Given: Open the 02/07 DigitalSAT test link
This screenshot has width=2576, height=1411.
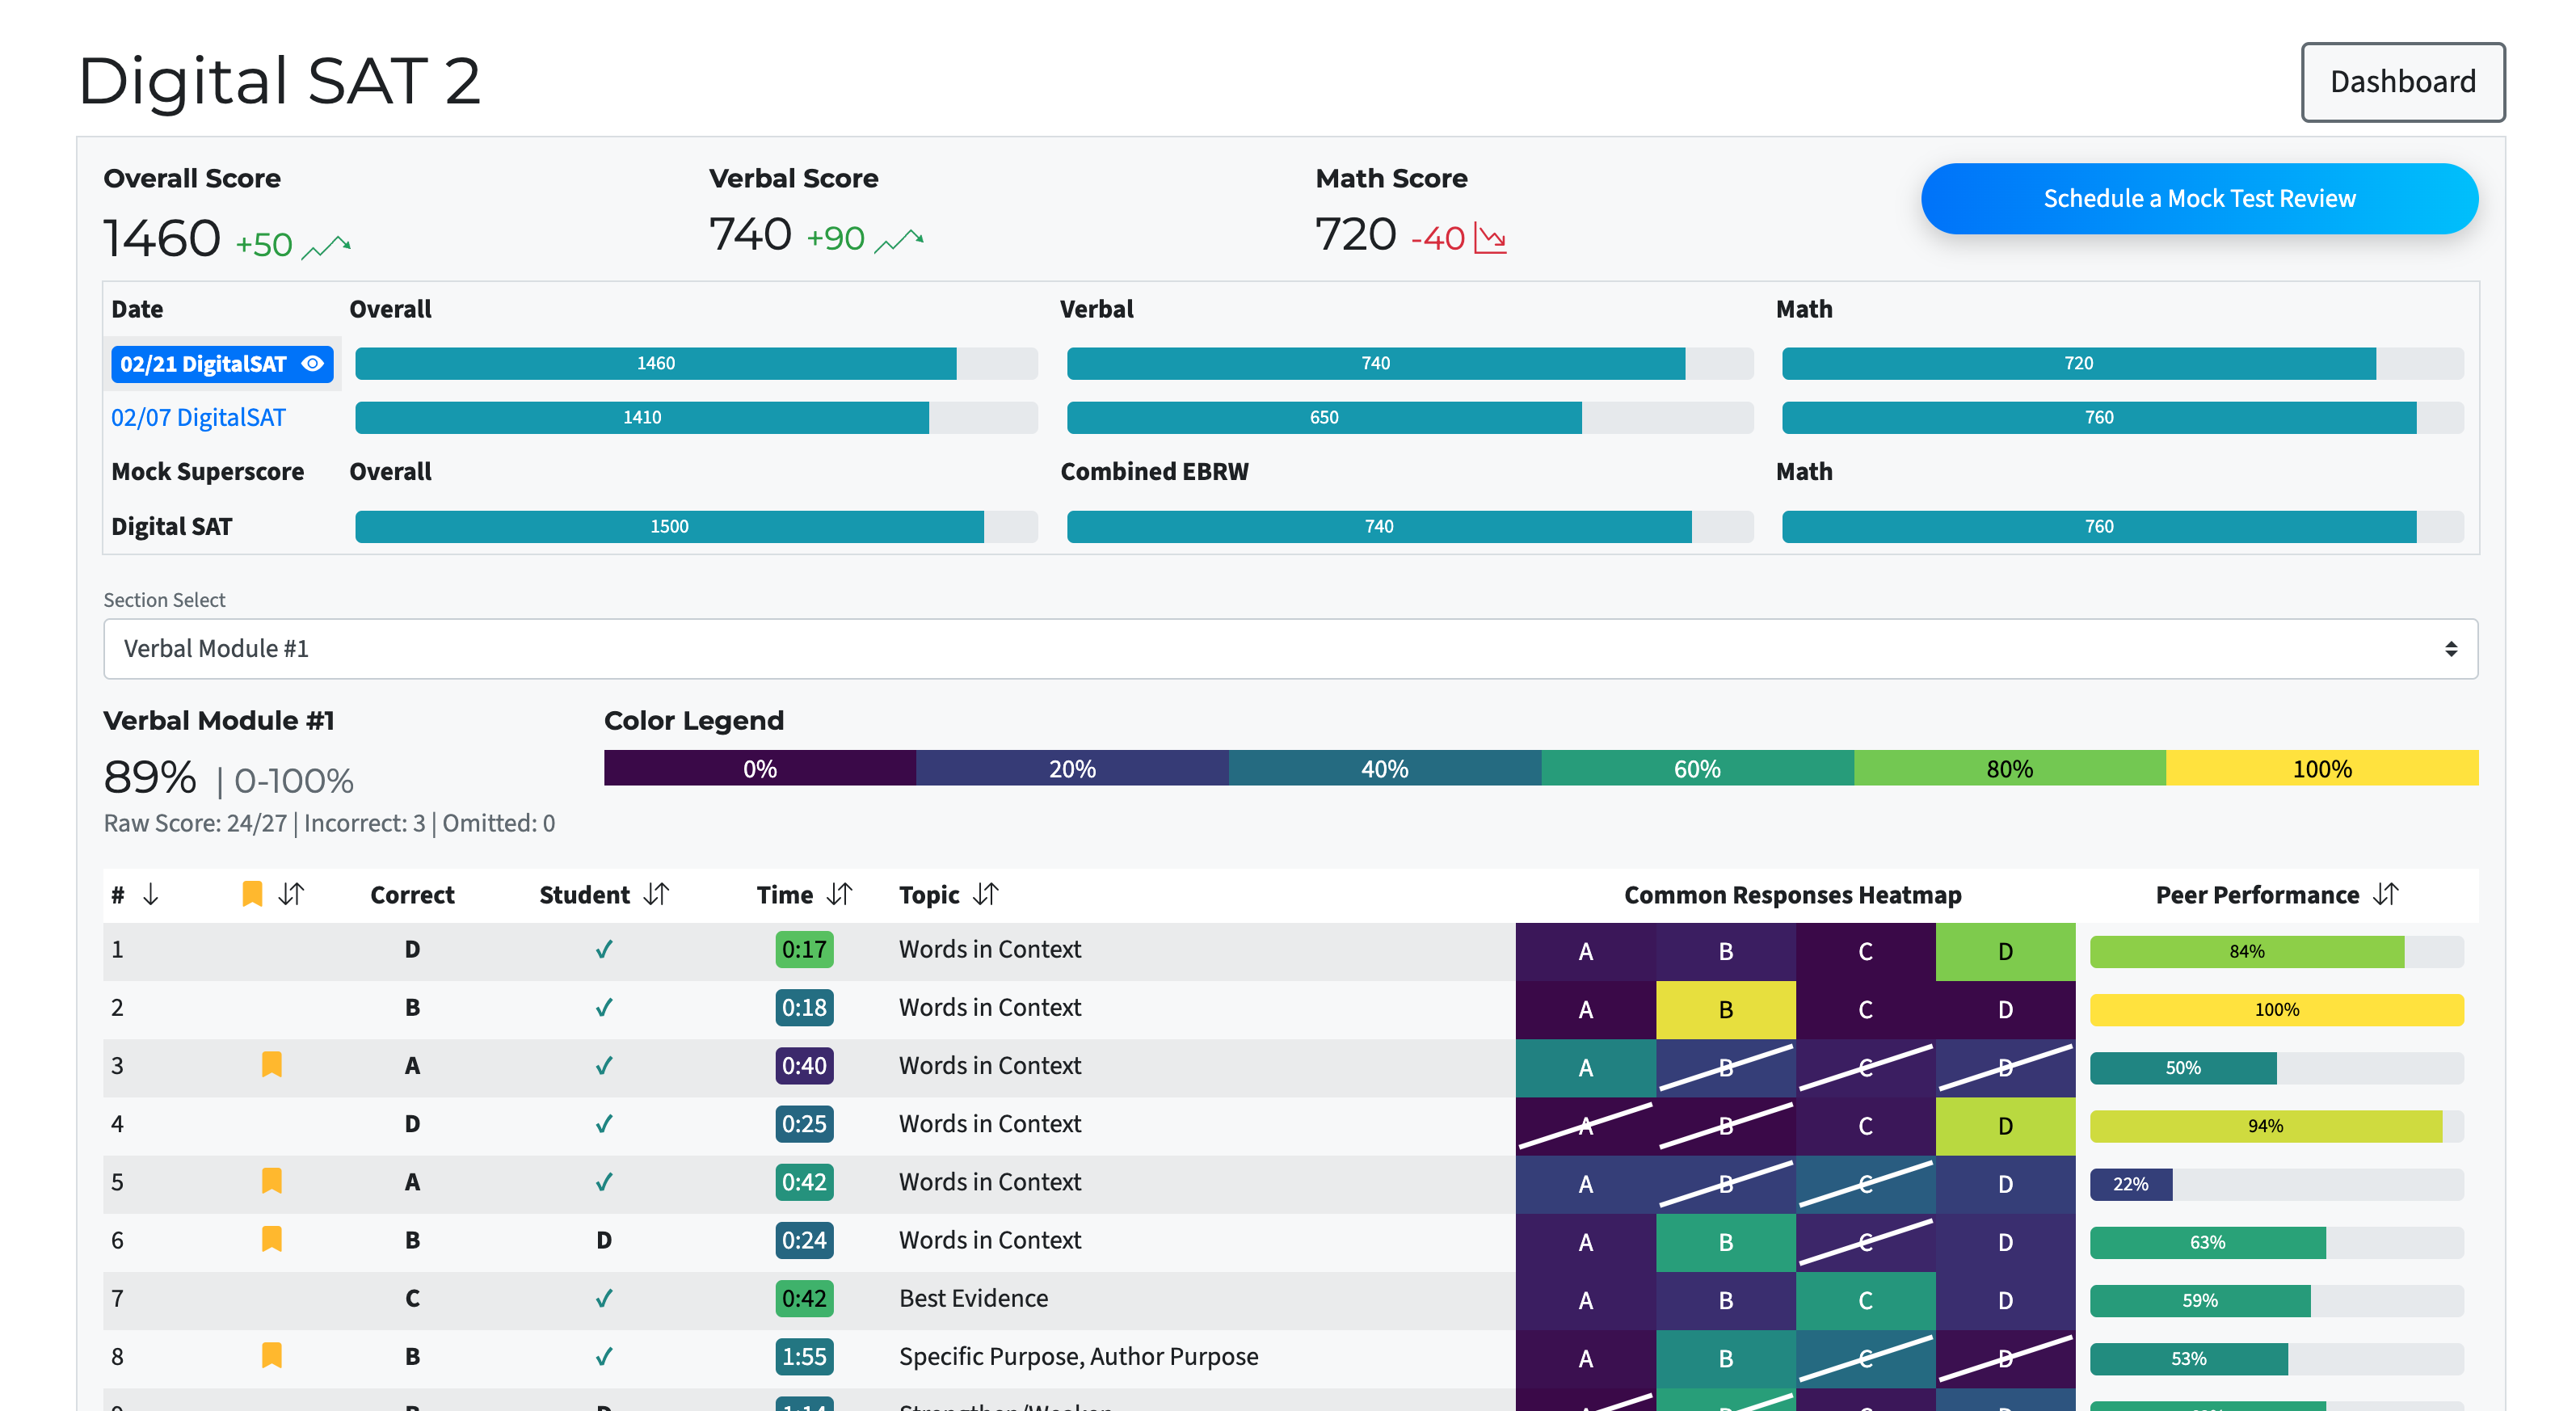Looking at the screenshot, I should coord(198,418).
